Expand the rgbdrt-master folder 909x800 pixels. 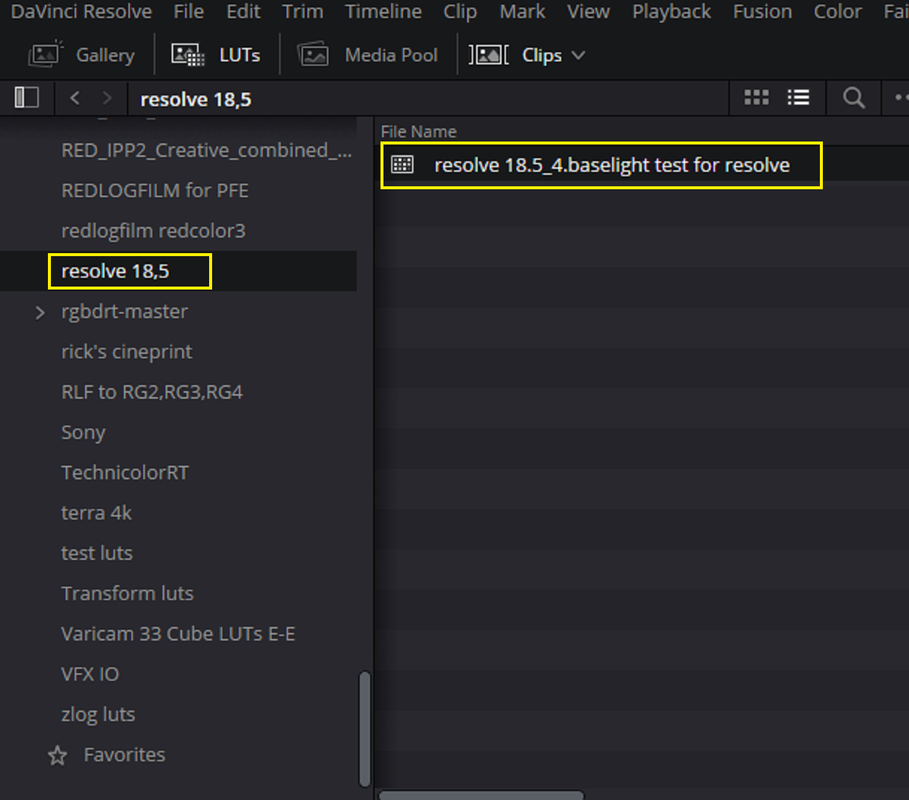(x=40, y=312)
